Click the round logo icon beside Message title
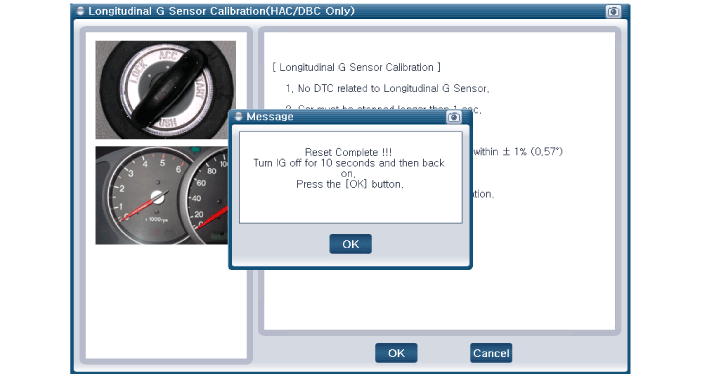 (x=239, y=117)
